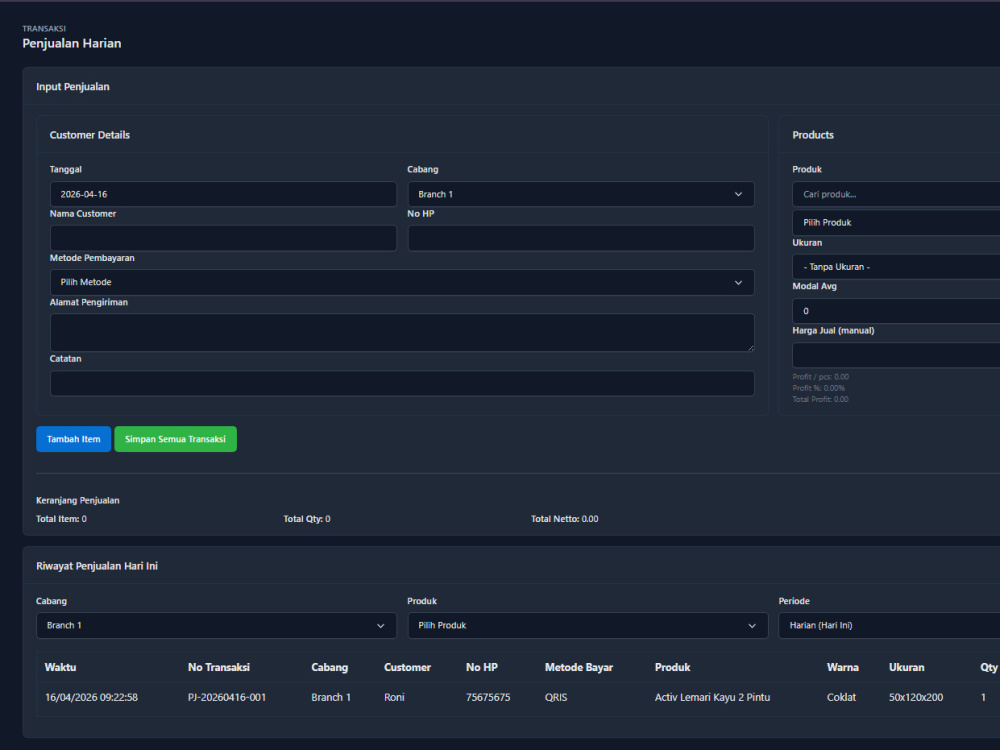Click the Keranjang Penjualan label
1000x750 pixels.
pos(78,501)
